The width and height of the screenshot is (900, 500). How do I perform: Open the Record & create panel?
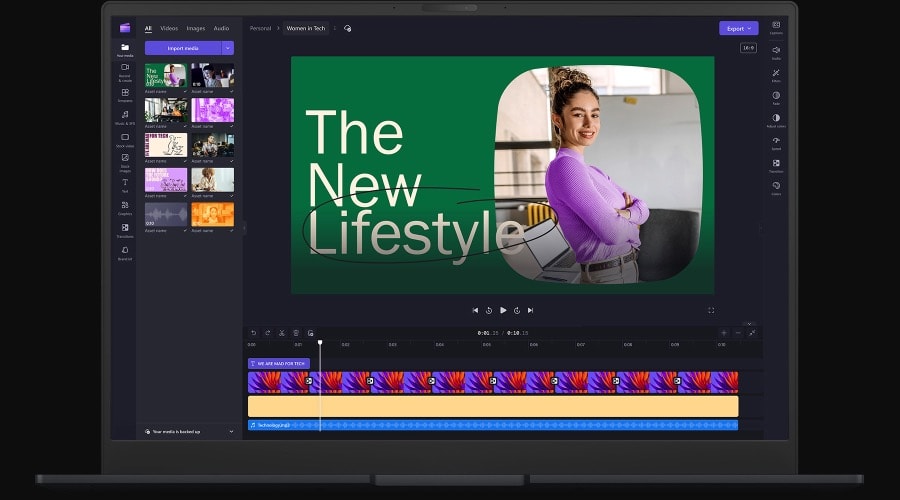pos(125,69)
